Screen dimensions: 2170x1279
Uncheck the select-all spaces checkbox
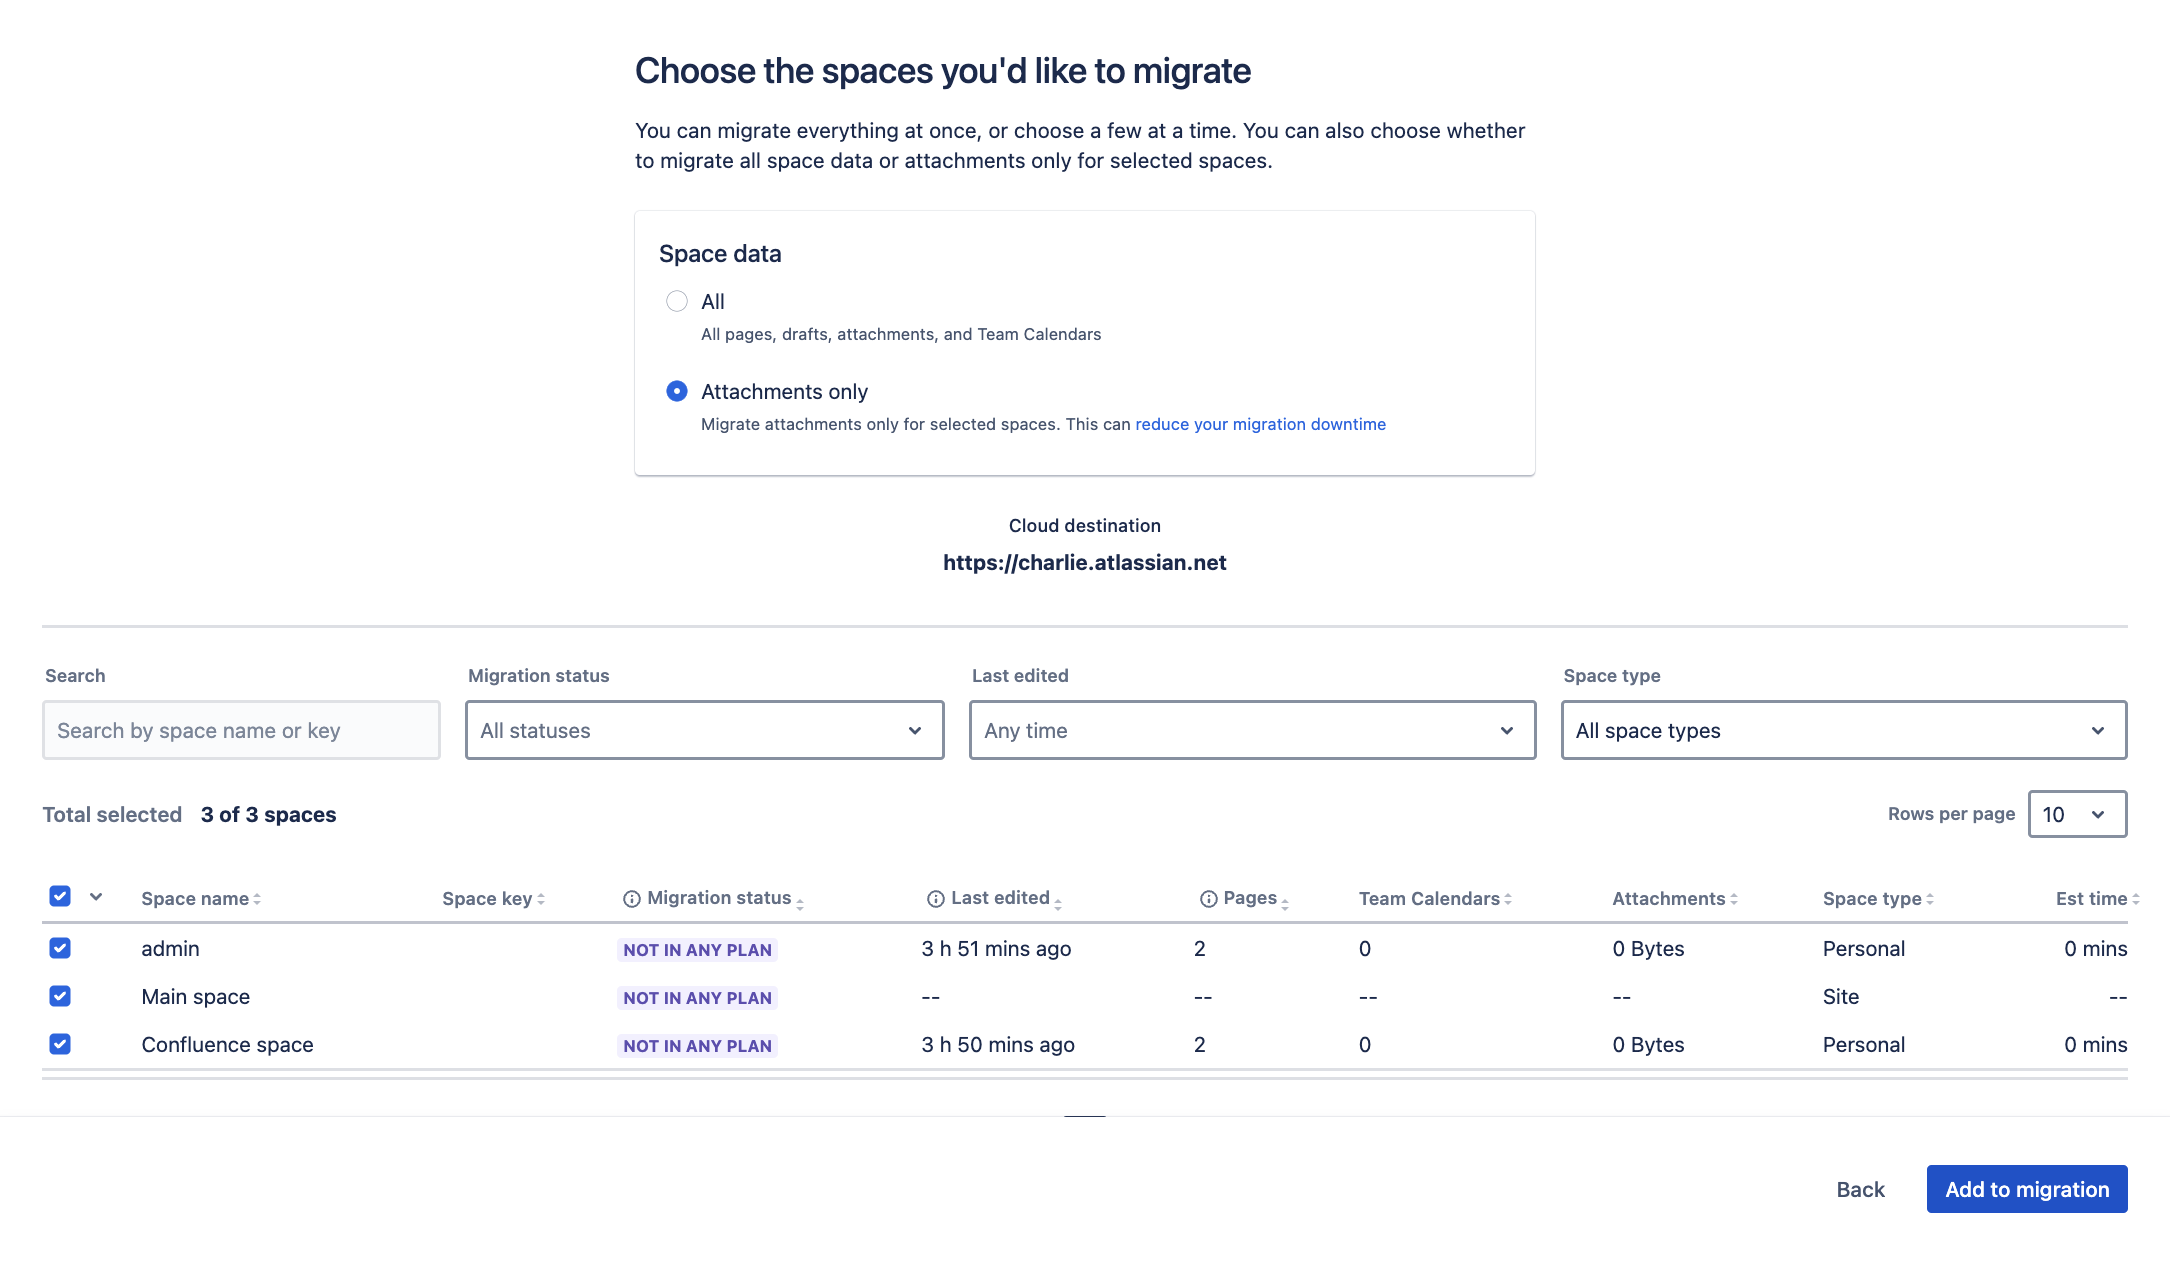[60, 896]
